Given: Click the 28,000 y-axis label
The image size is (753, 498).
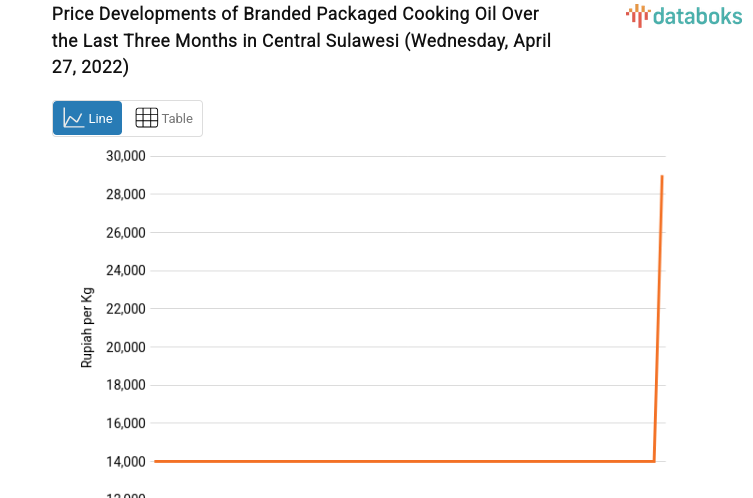Looking at the screenshot, I should (126, 194).
